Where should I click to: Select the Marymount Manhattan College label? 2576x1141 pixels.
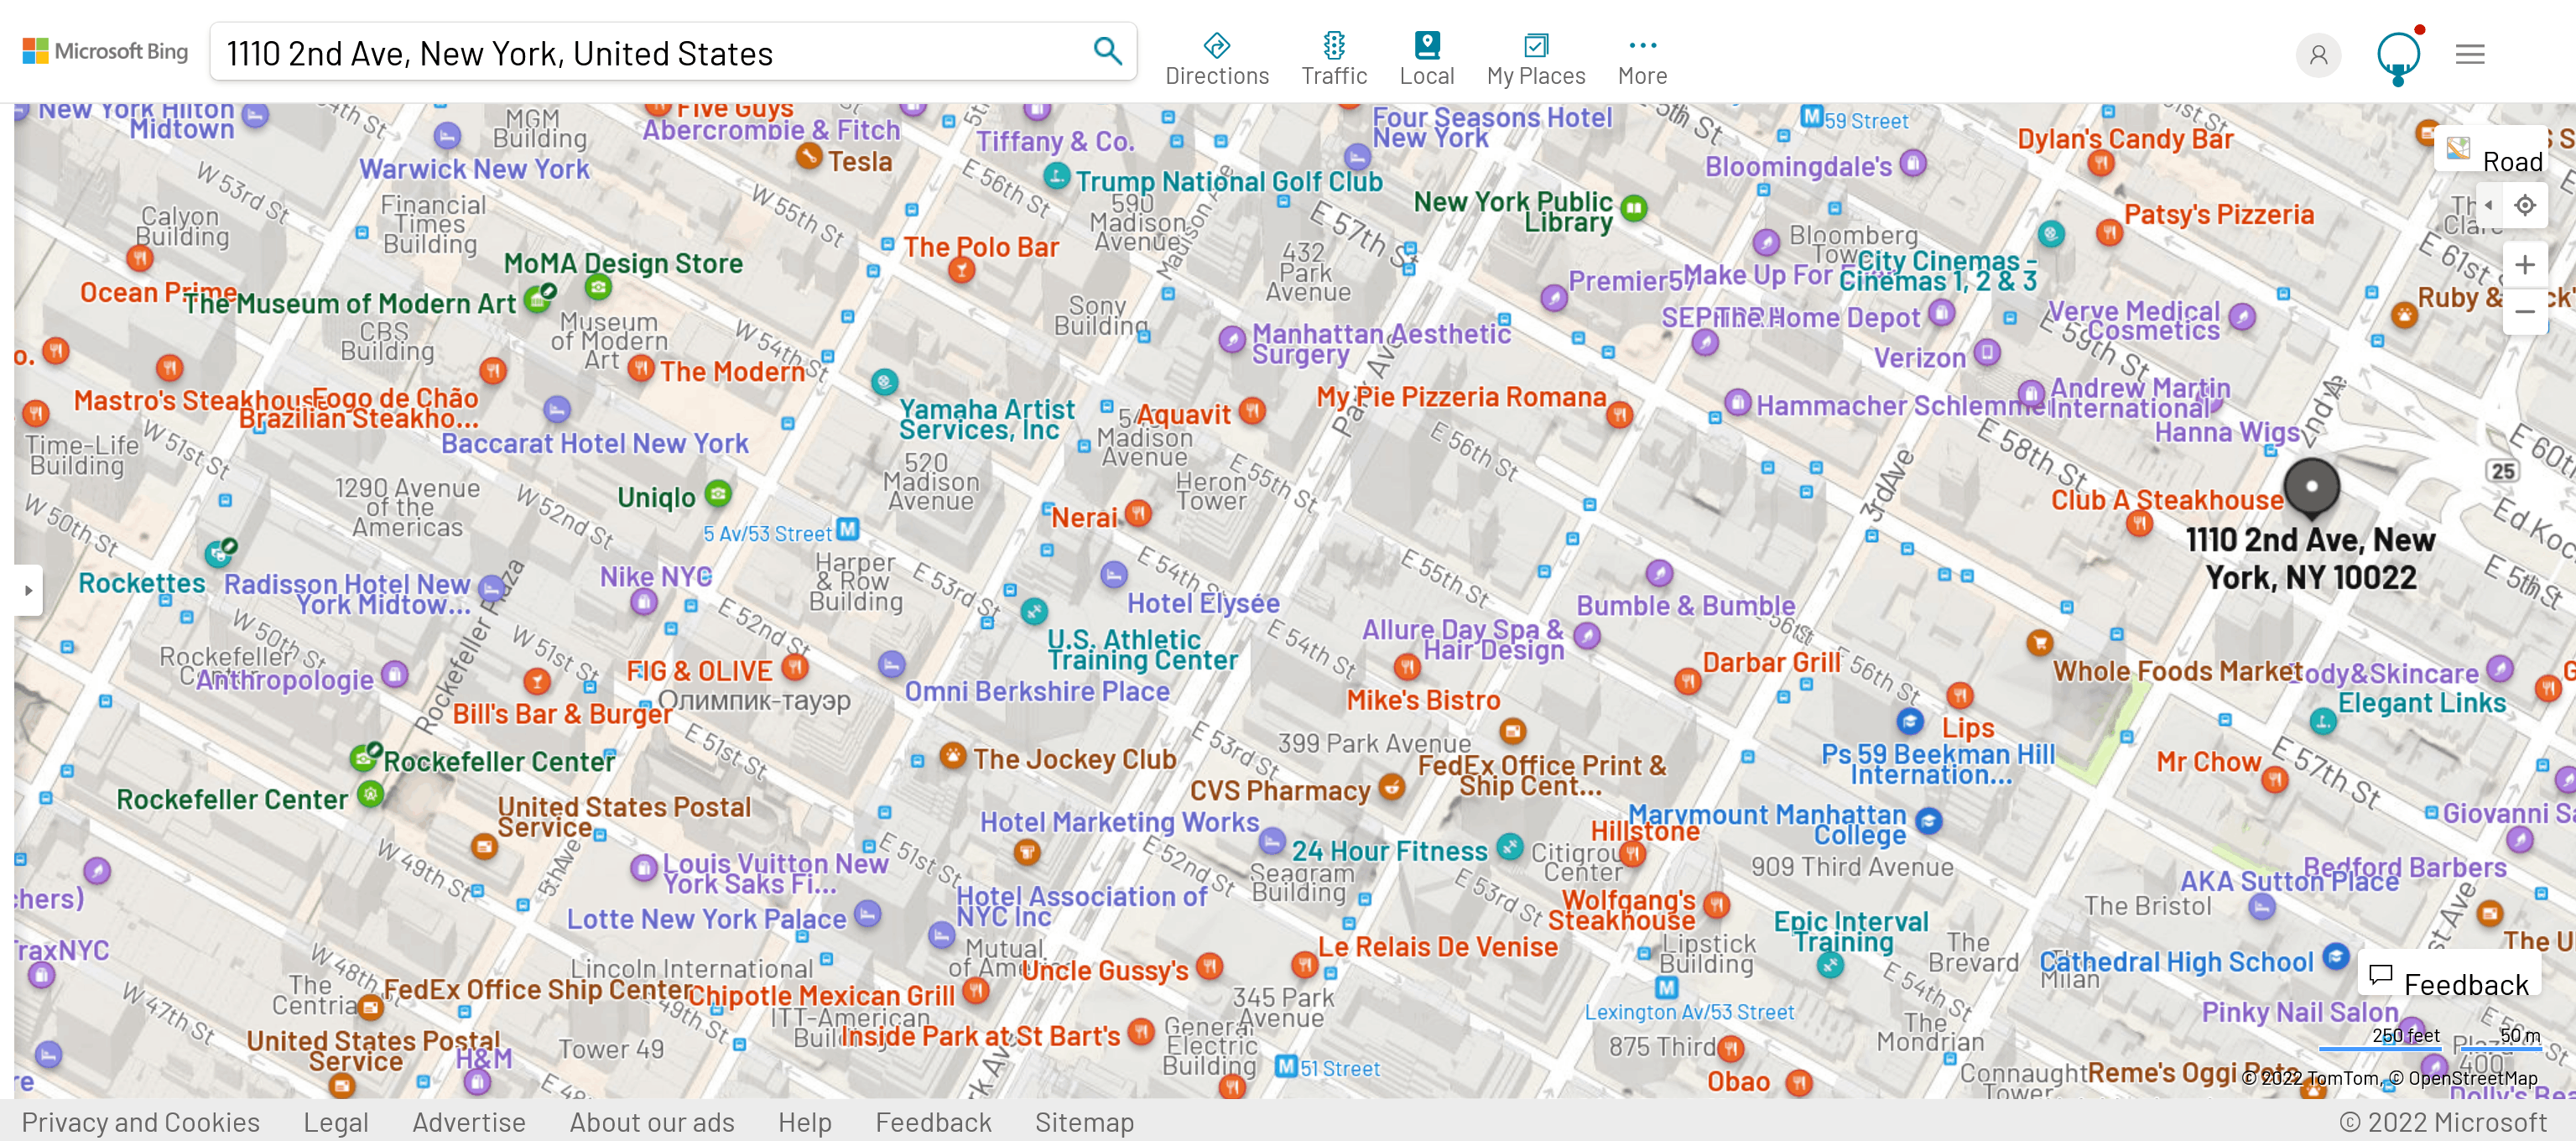coord(1768,824)
